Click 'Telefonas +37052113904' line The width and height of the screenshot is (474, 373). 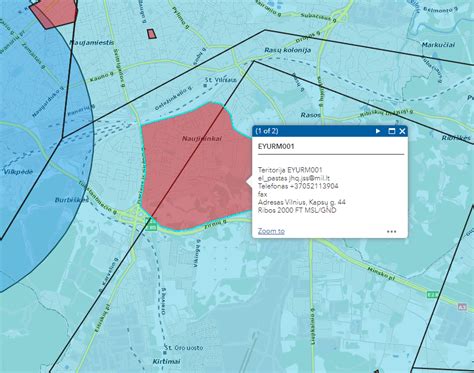pyautogui.click(x=298, y=186)
